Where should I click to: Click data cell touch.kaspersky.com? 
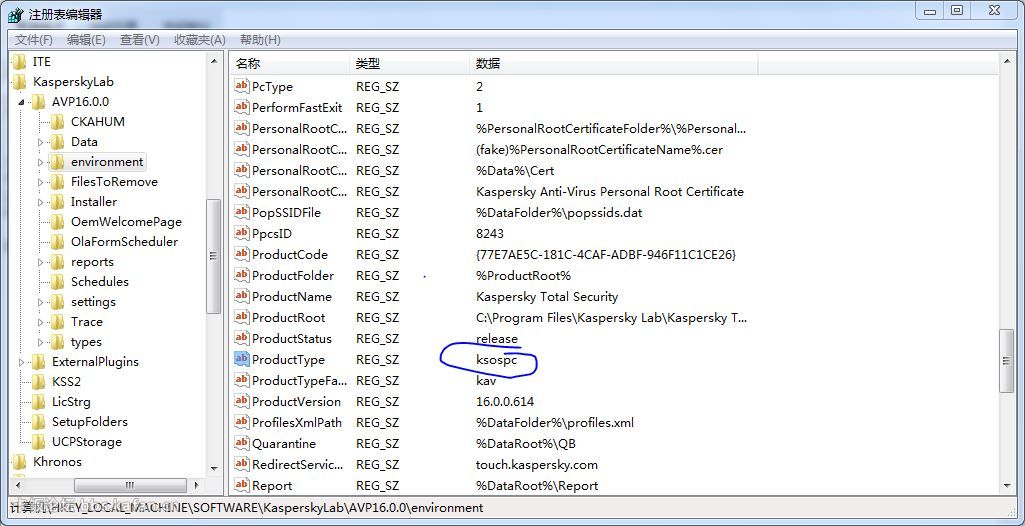click(537, 465)
